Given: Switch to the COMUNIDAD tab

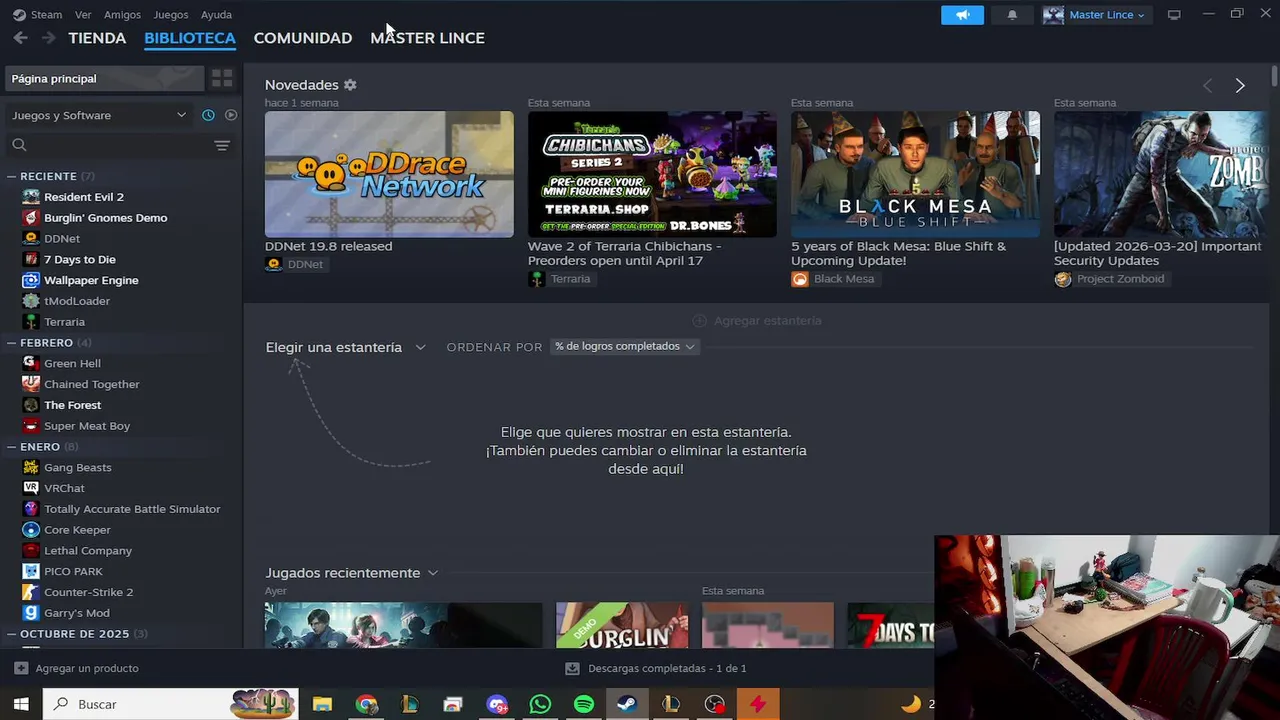Looking at the screenshot, I should [303, 38].
